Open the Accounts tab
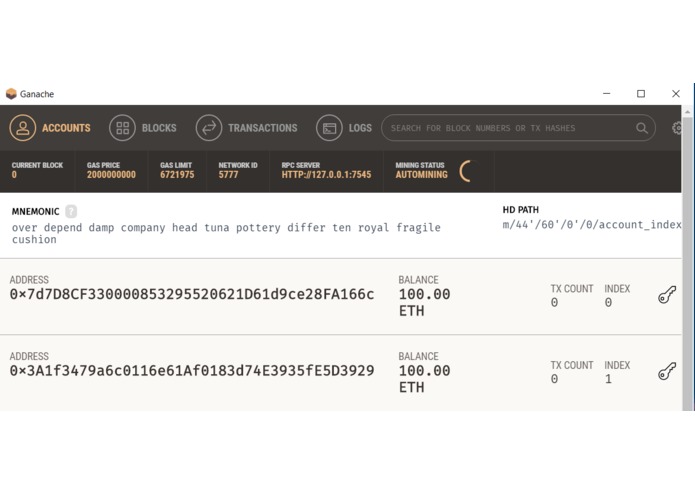 point(50,128)
